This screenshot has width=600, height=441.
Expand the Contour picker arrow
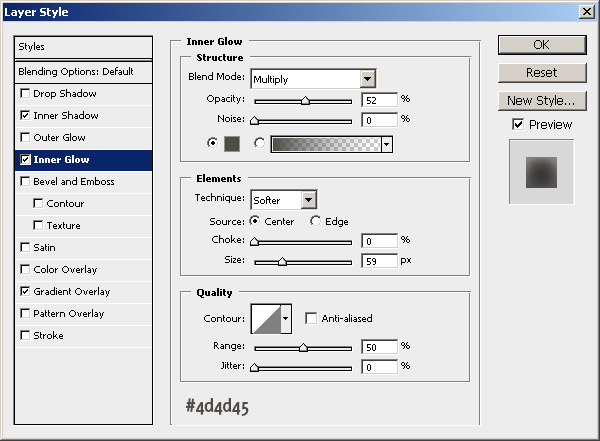pyautogui.click(x=286, y=318)
